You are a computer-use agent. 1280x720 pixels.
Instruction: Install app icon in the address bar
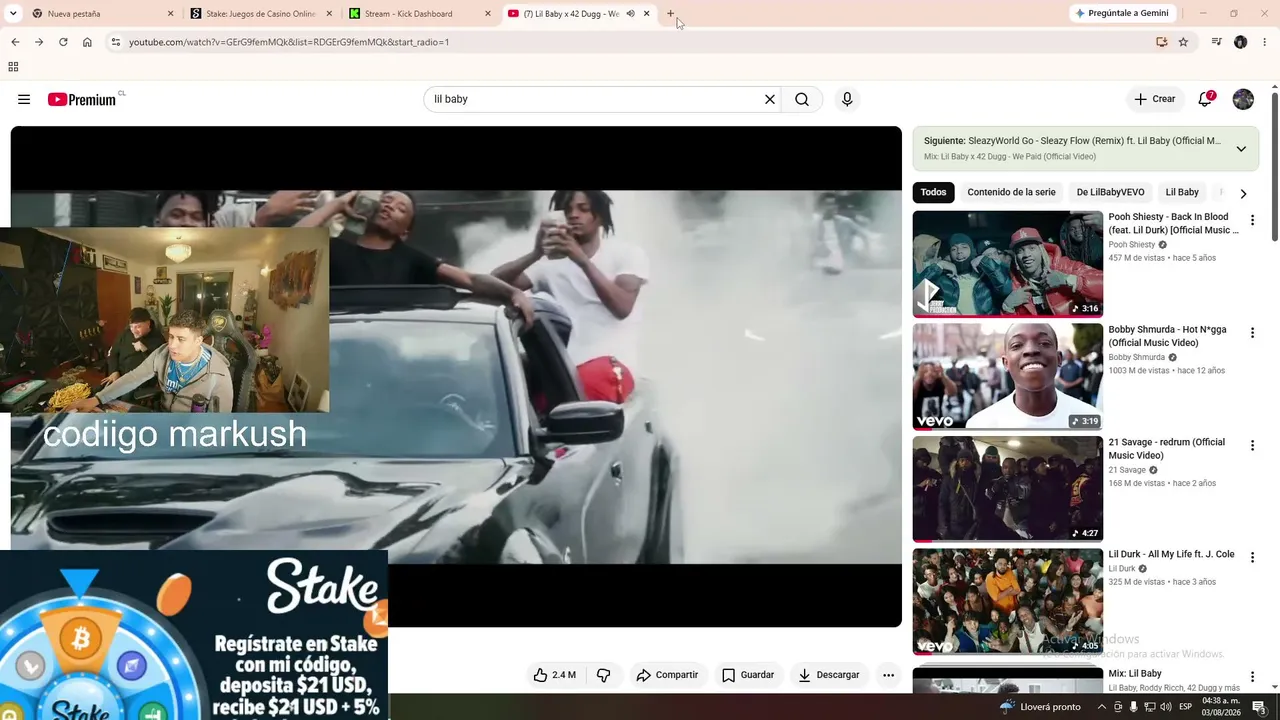point(1161,42)
